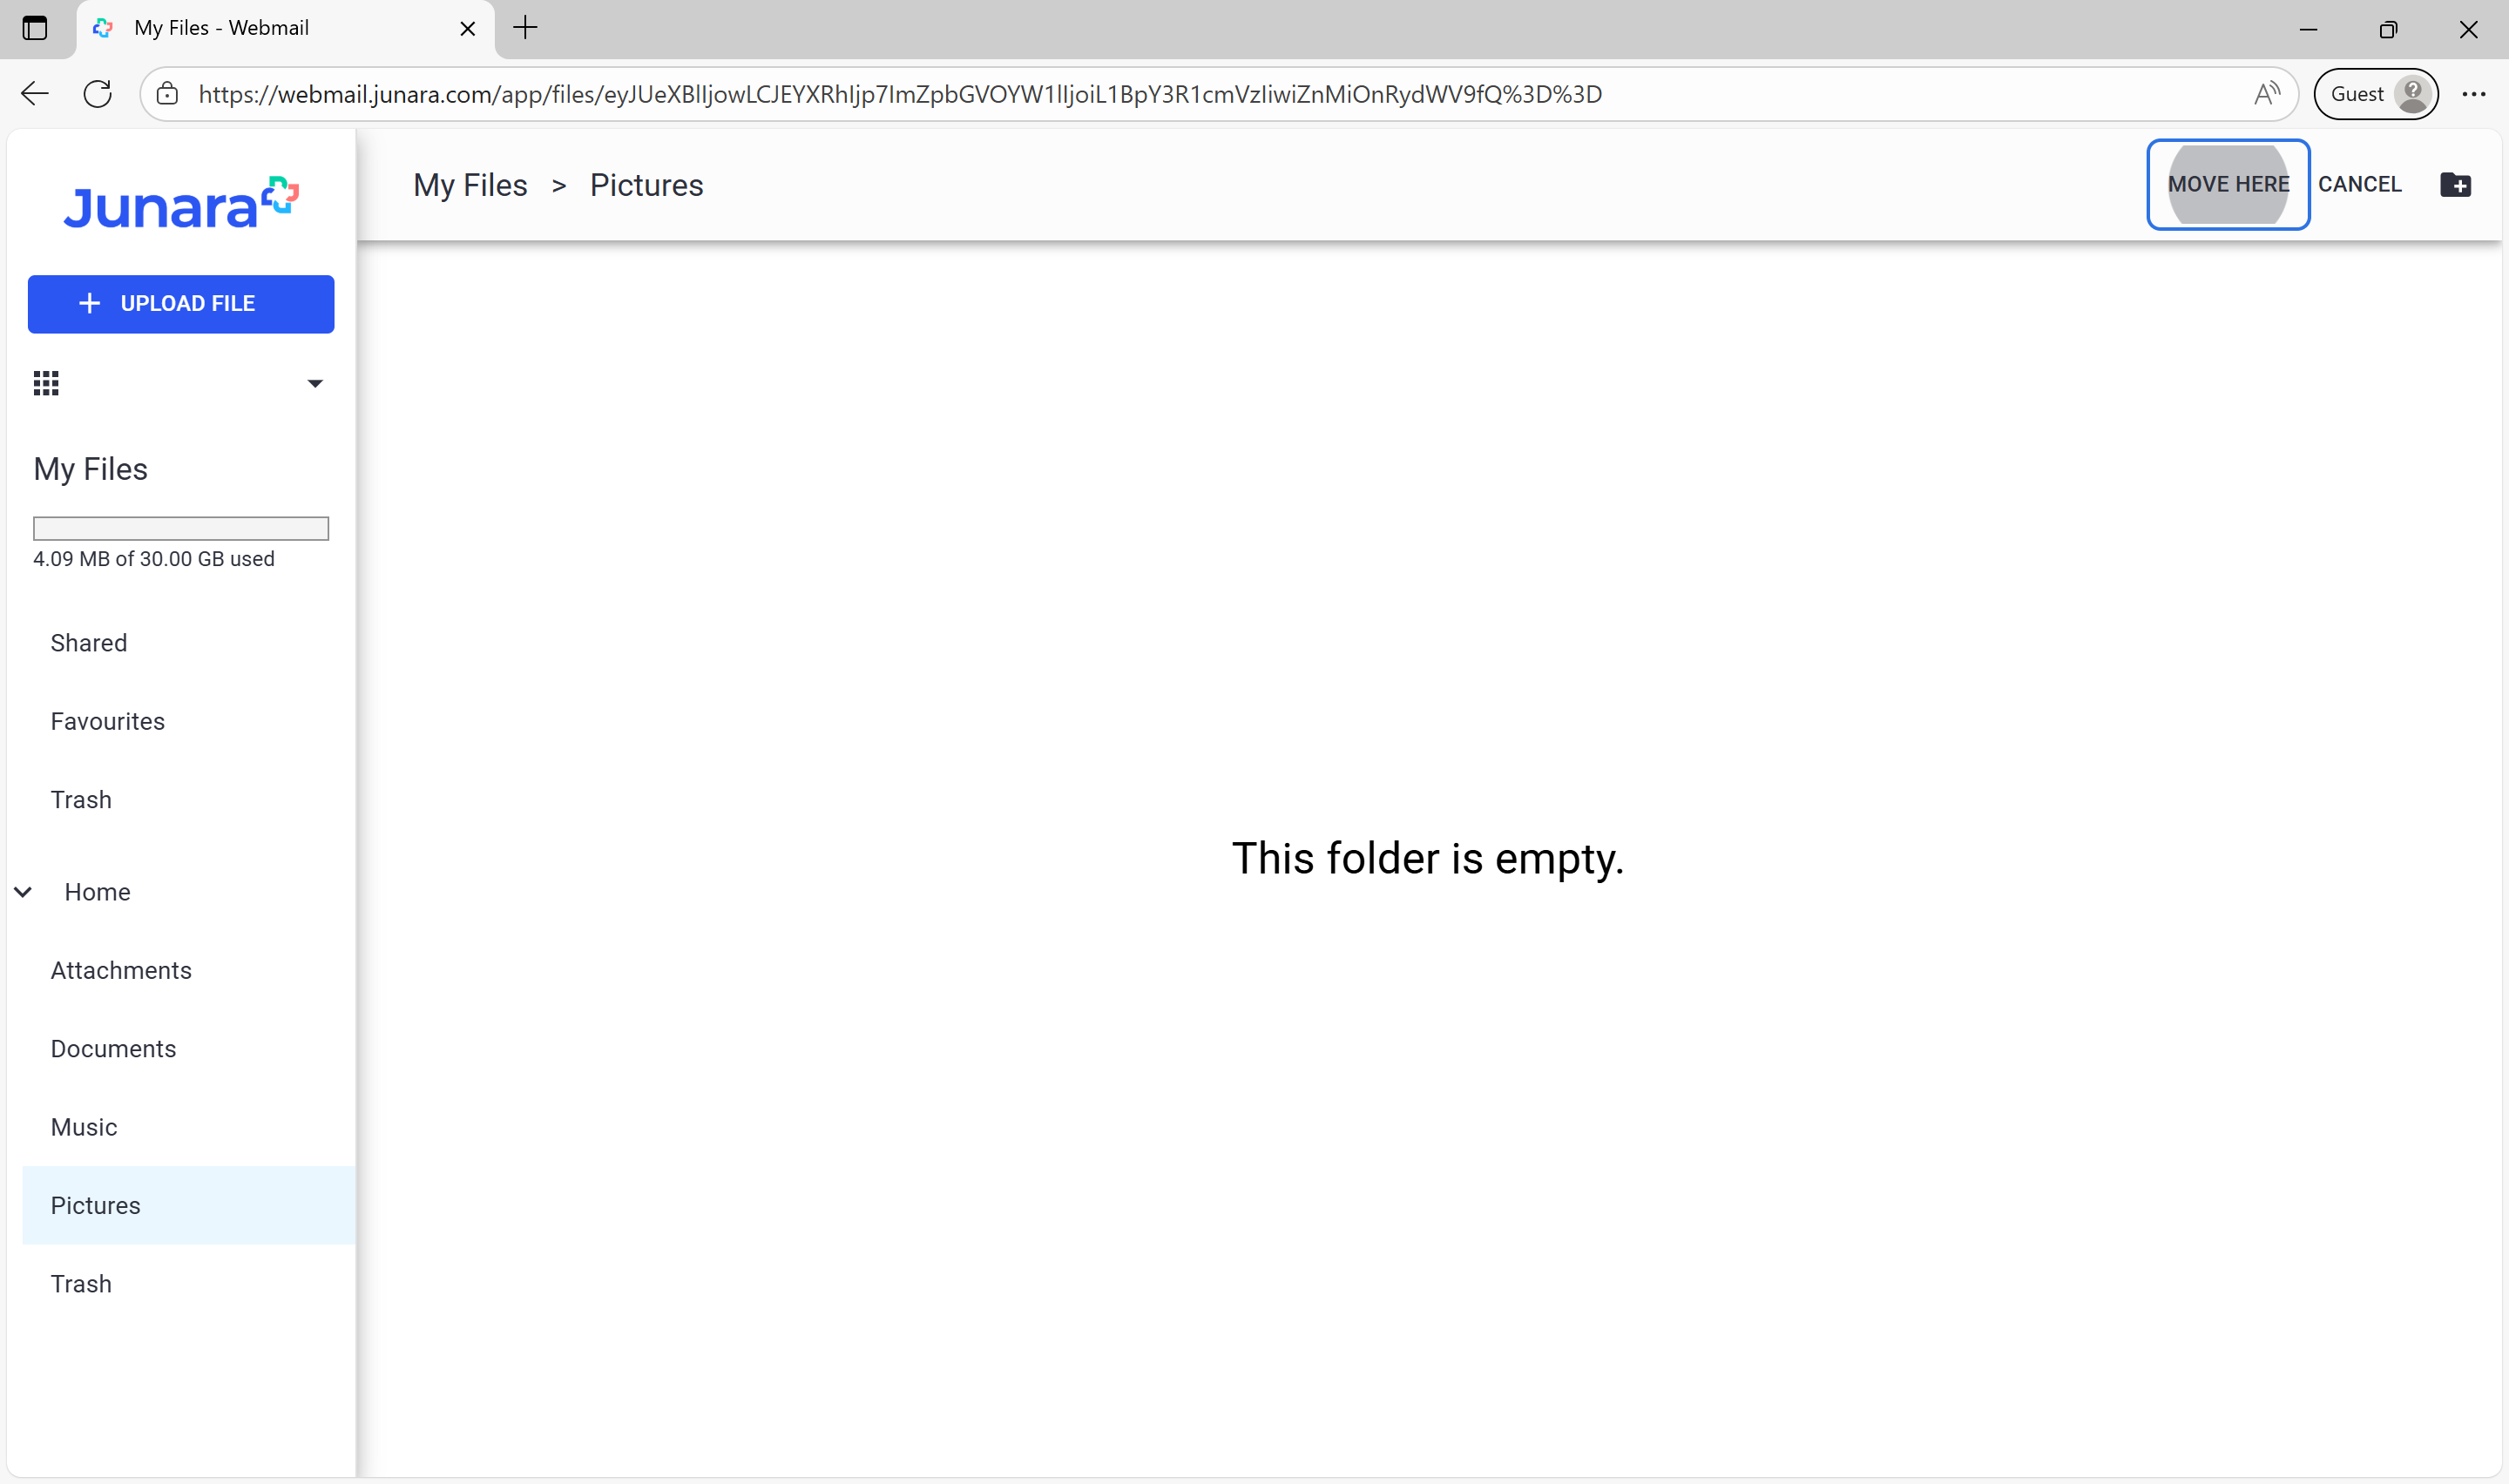Open the Guest profile button
The height and width of the screenshot is (1484, 2509).
tap(2375, 94)
